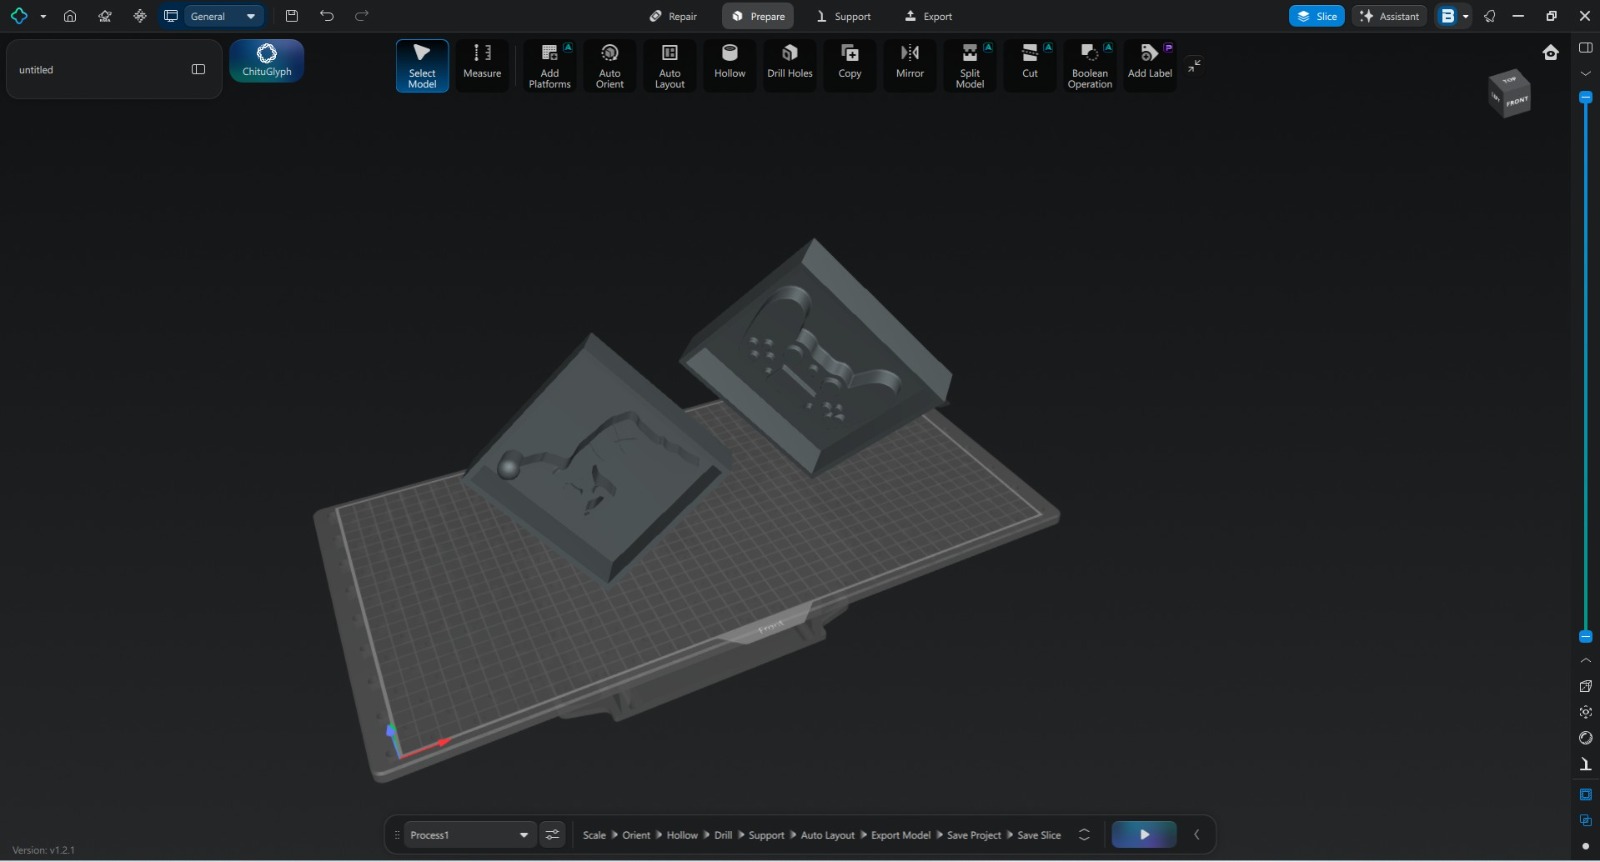Screen dimensions: 1600x862
Task: Click the Hollow step in process bar
Action: click(682, 835)
